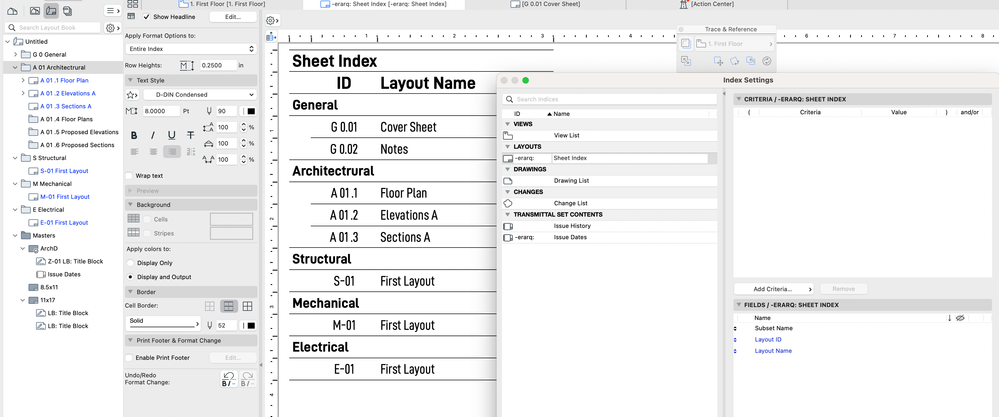The image size is (999, 417).
Task: Open the text favorites star popup
Action: tap(132, 95)
